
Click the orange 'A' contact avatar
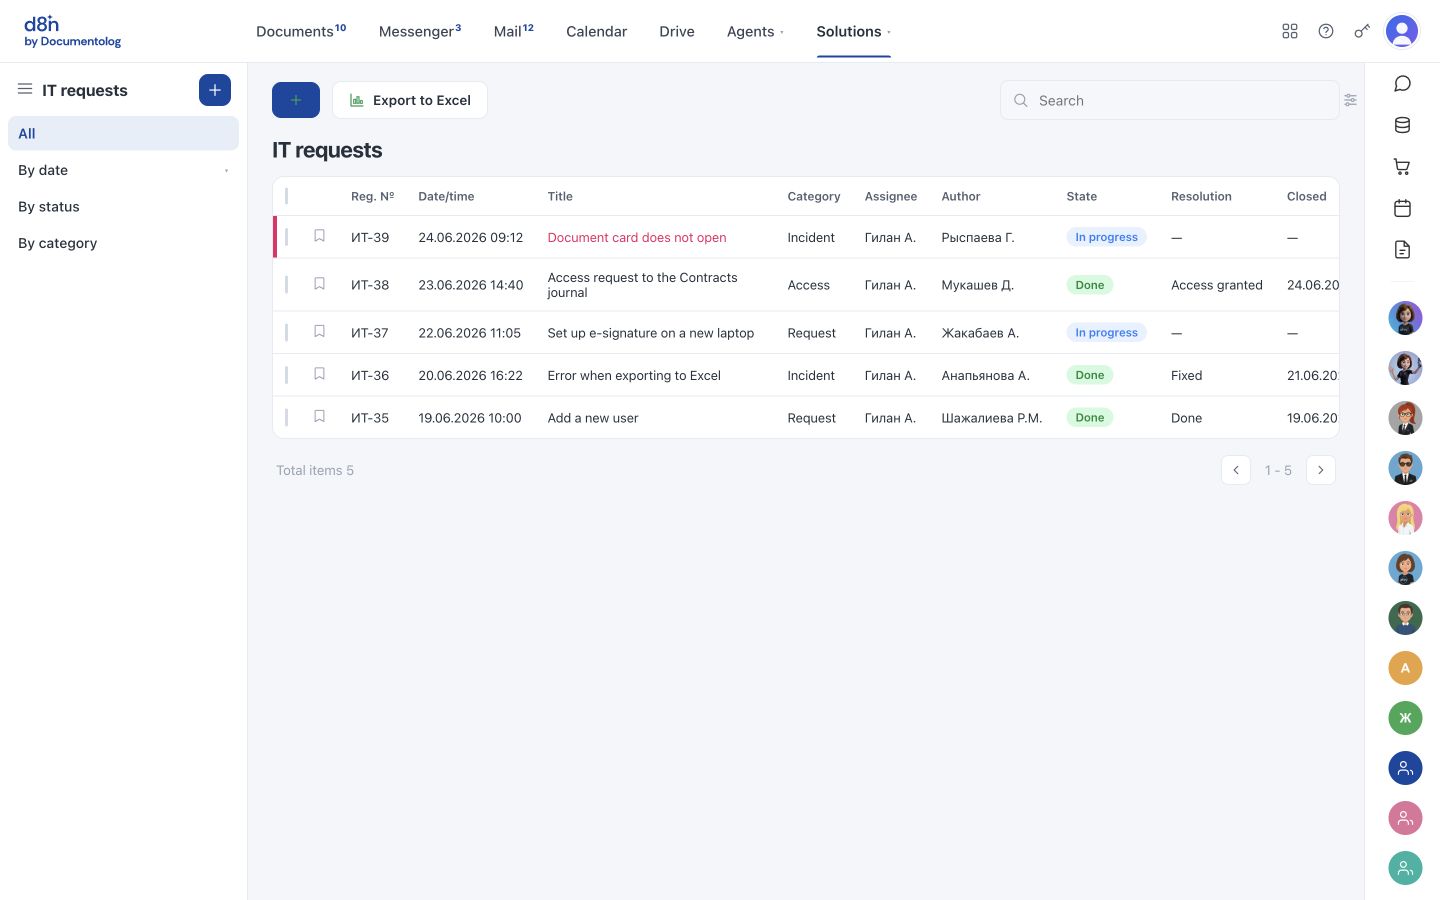1405,668
